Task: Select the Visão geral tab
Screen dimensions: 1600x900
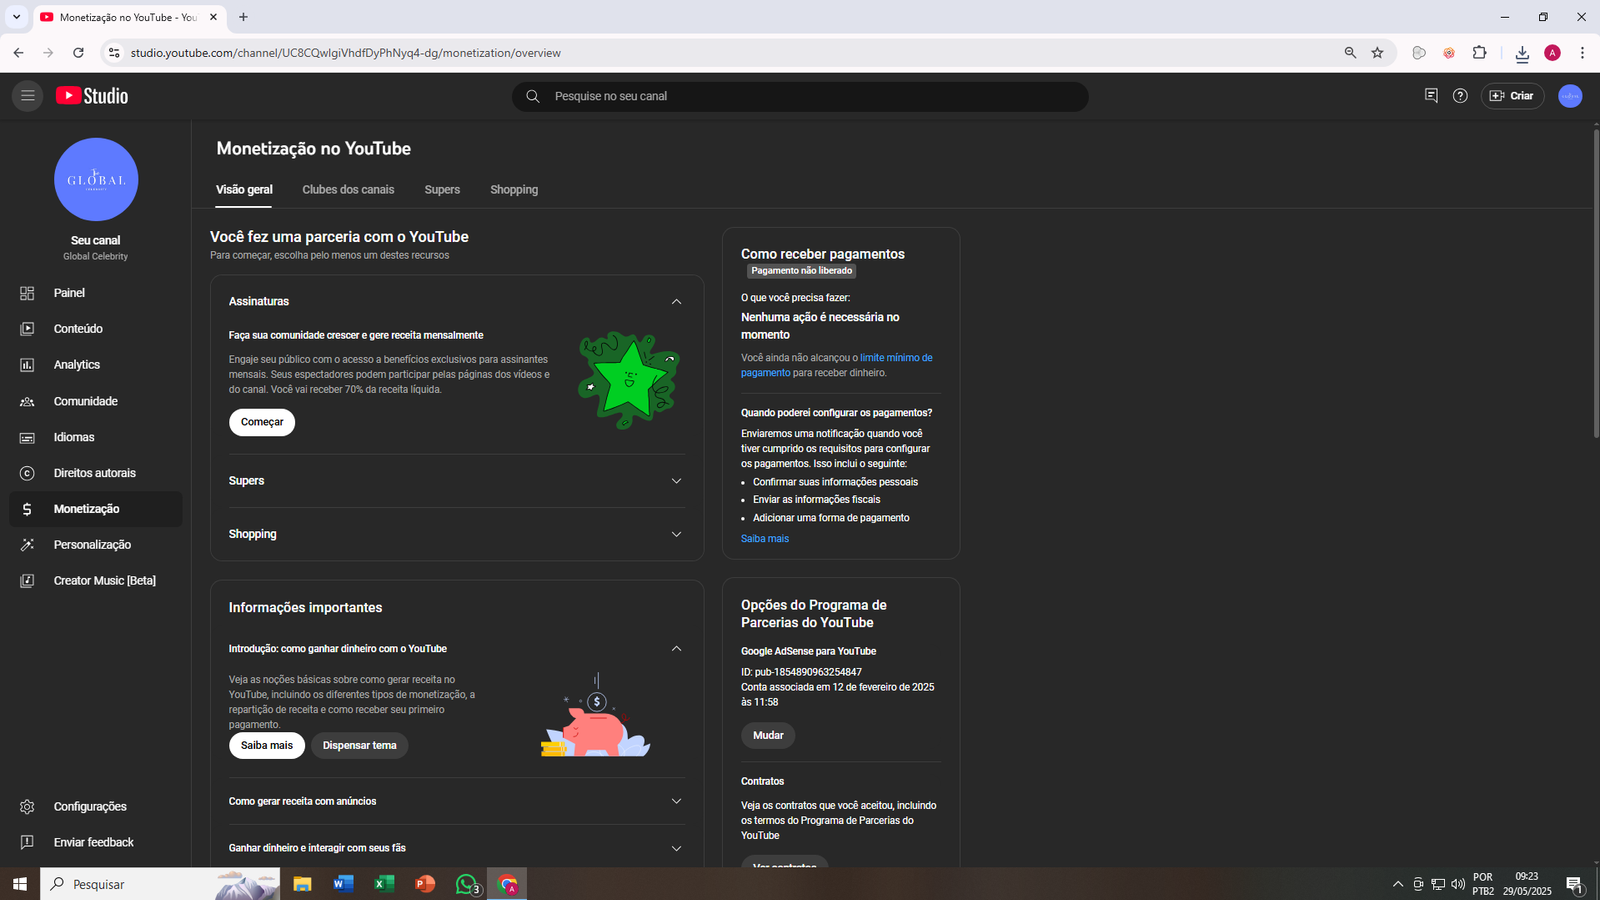Action: click(x=244, y=190)
